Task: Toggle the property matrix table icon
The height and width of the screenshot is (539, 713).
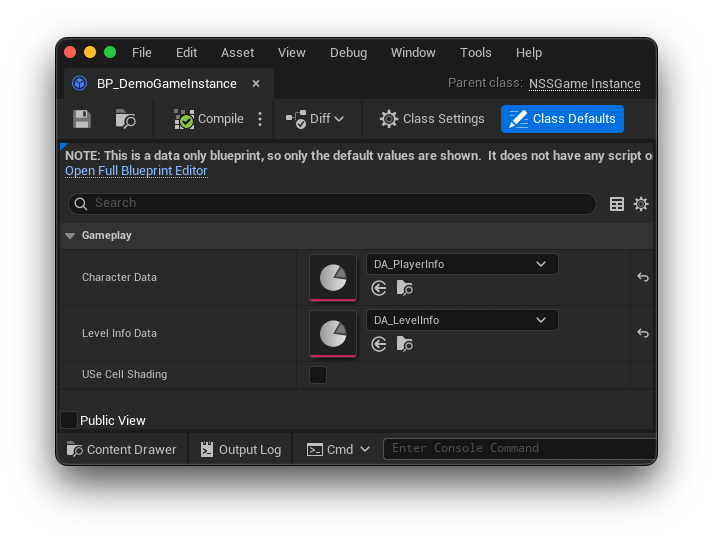Action: click(617, 204)
